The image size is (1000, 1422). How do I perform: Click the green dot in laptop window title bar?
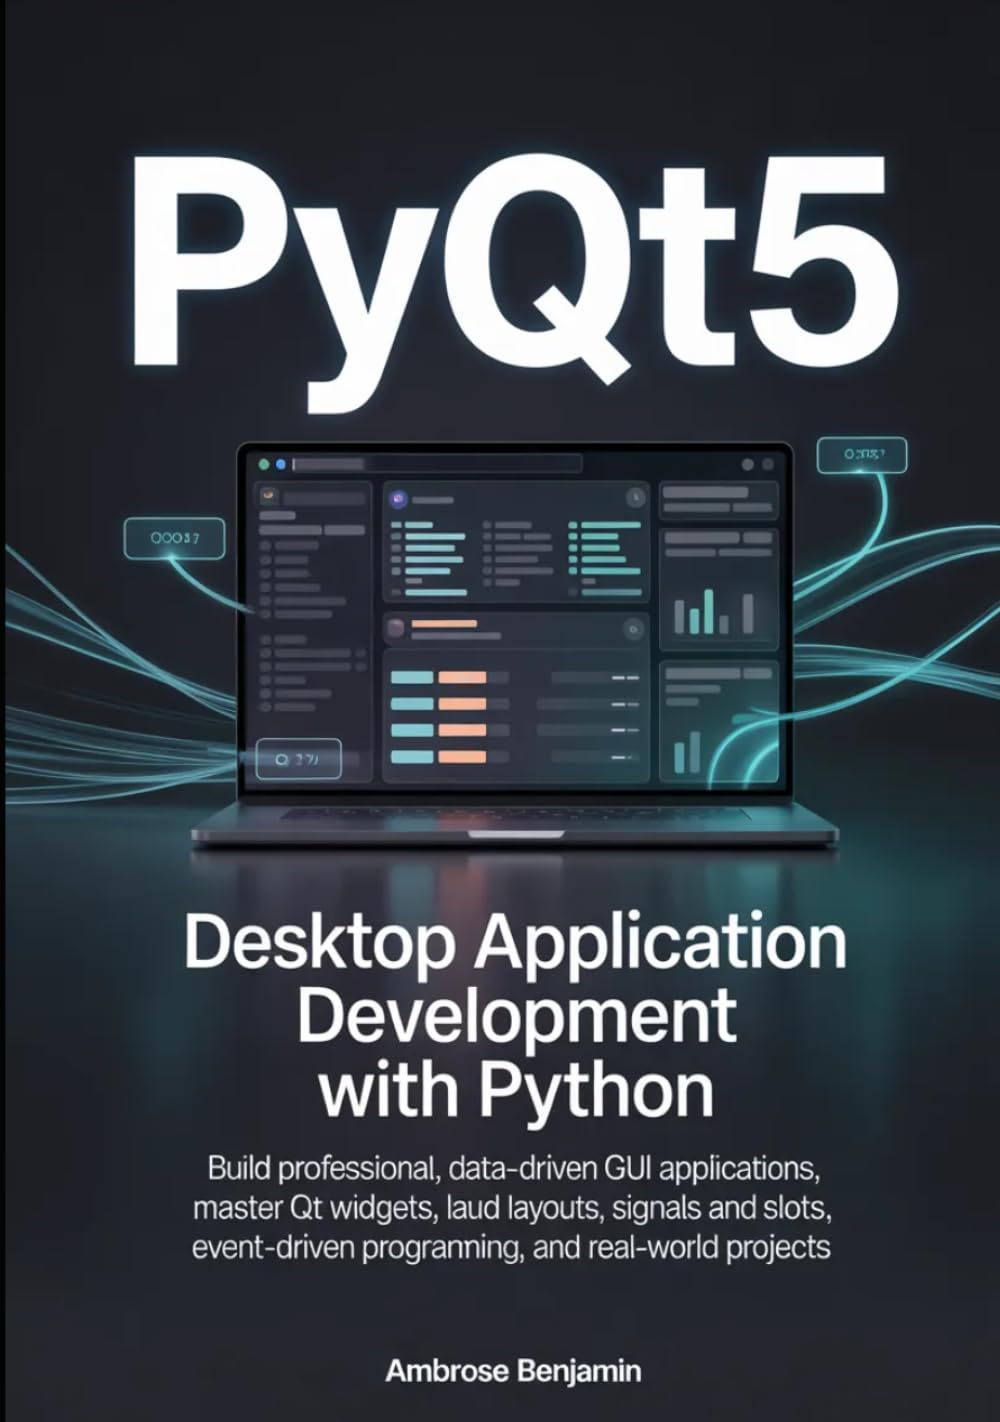[264, 465]
